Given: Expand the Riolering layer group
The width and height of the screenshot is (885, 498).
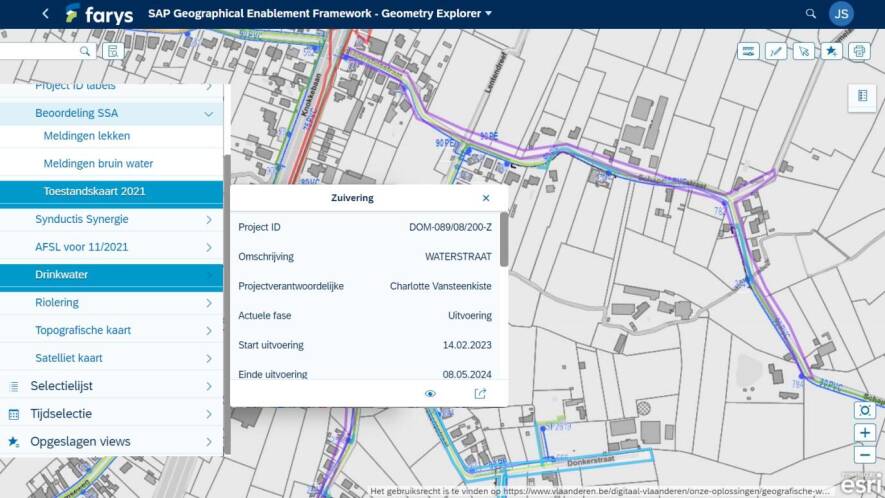Looking at the screenshot, I should pos(209,303).
